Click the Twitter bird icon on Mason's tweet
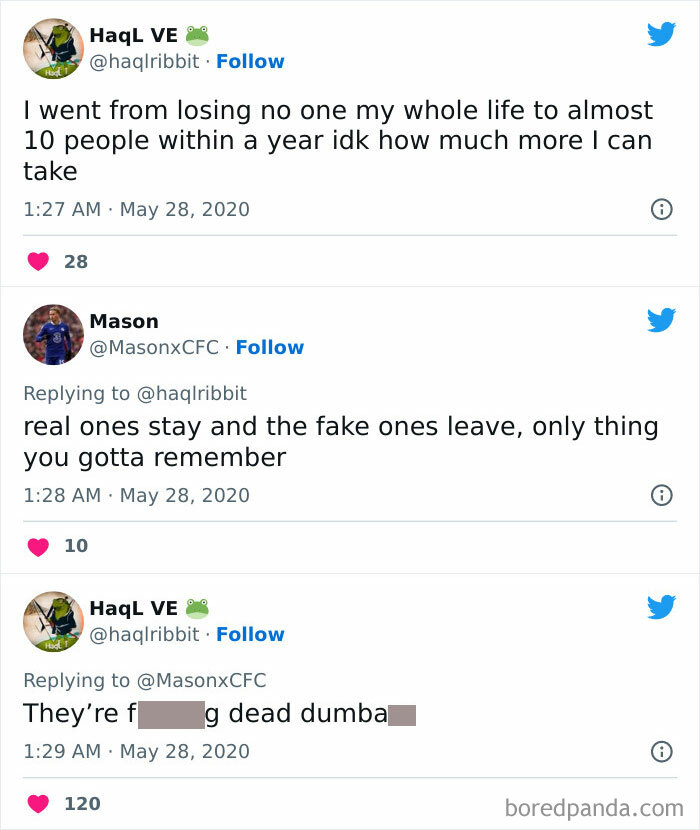700x830 pixels. point(661,321)
